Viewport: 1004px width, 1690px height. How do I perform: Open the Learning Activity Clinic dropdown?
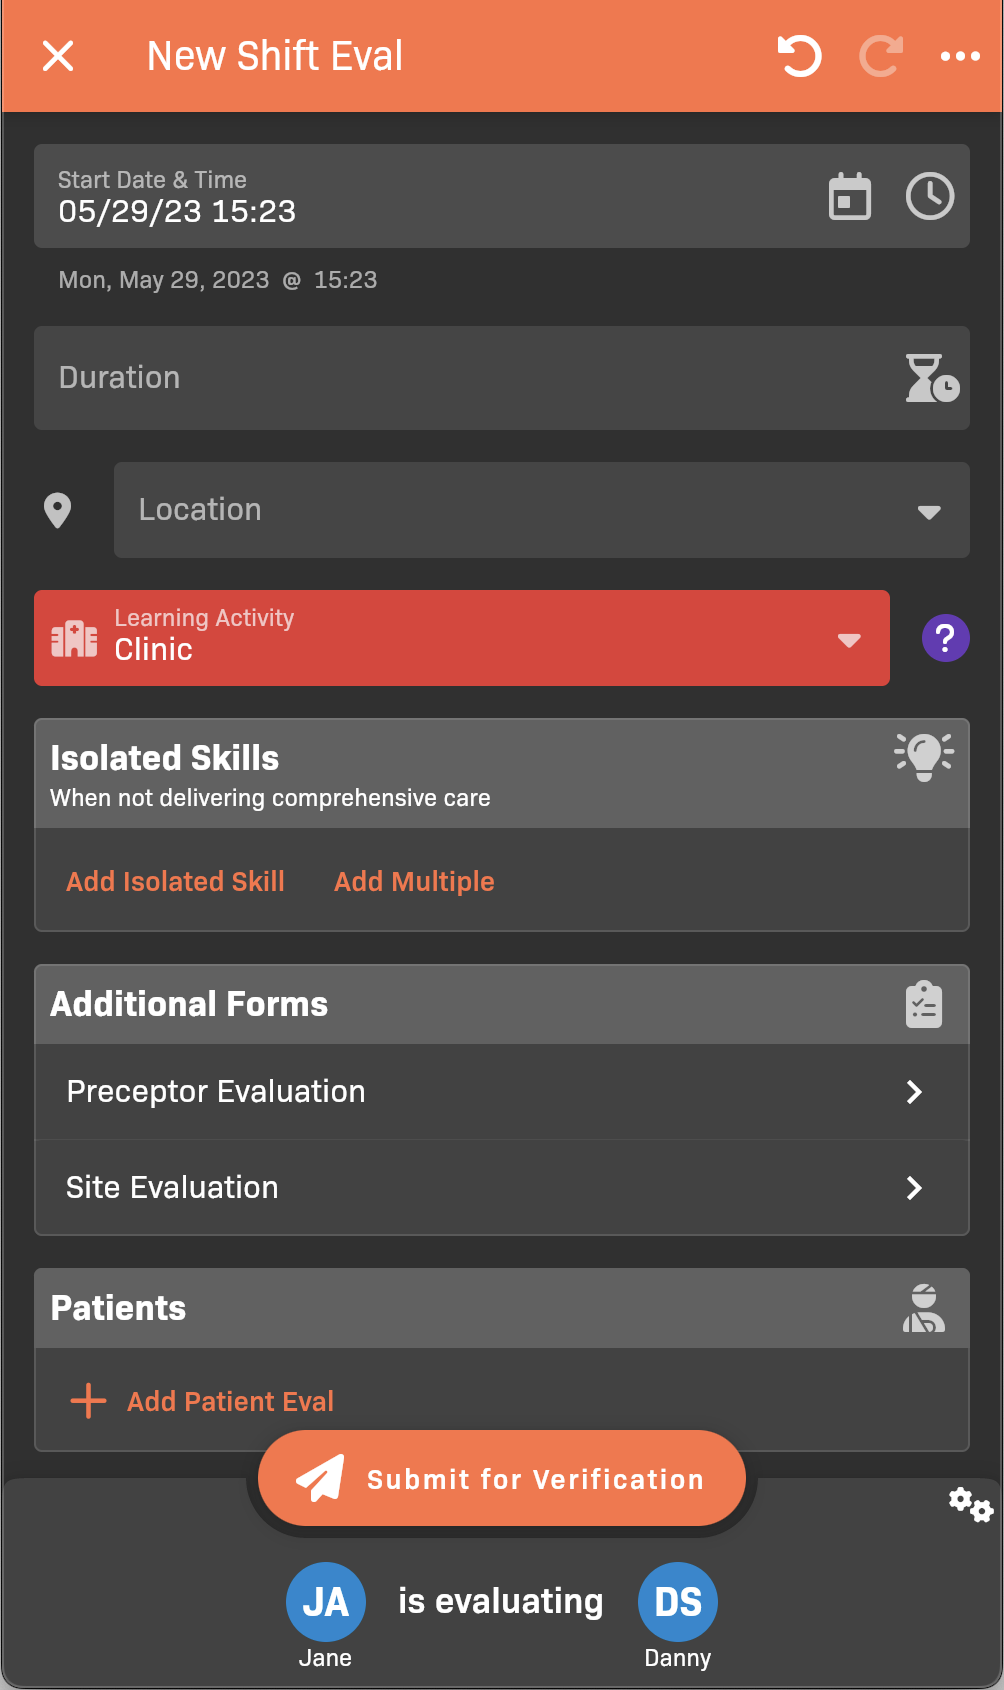pos(461,638)
